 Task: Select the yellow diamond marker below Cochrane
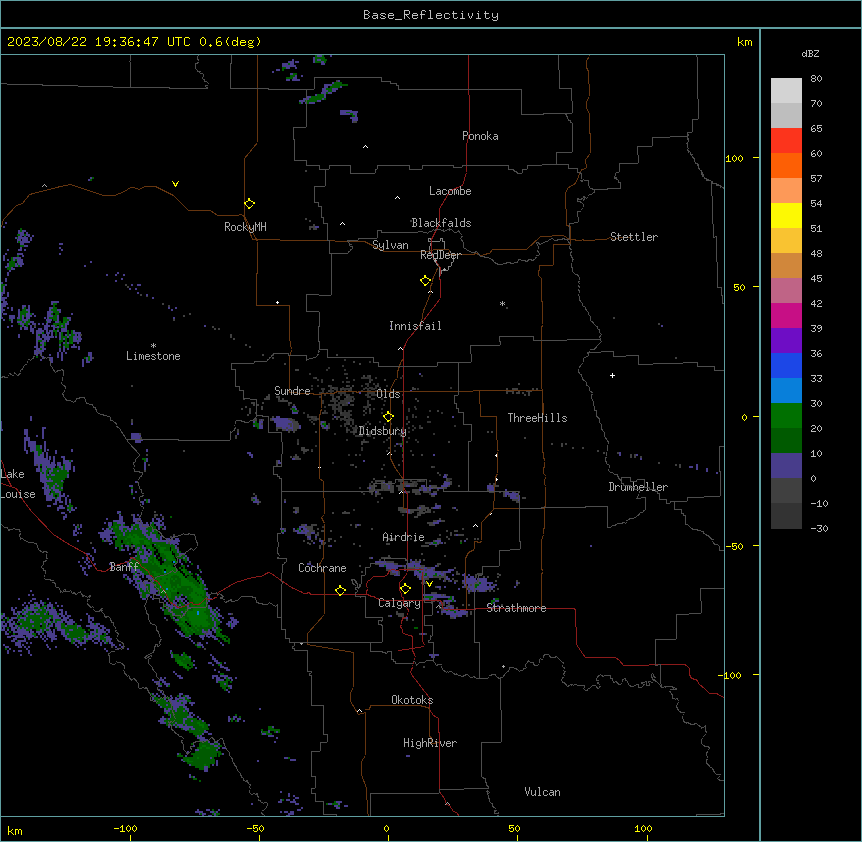pos(340,590)
